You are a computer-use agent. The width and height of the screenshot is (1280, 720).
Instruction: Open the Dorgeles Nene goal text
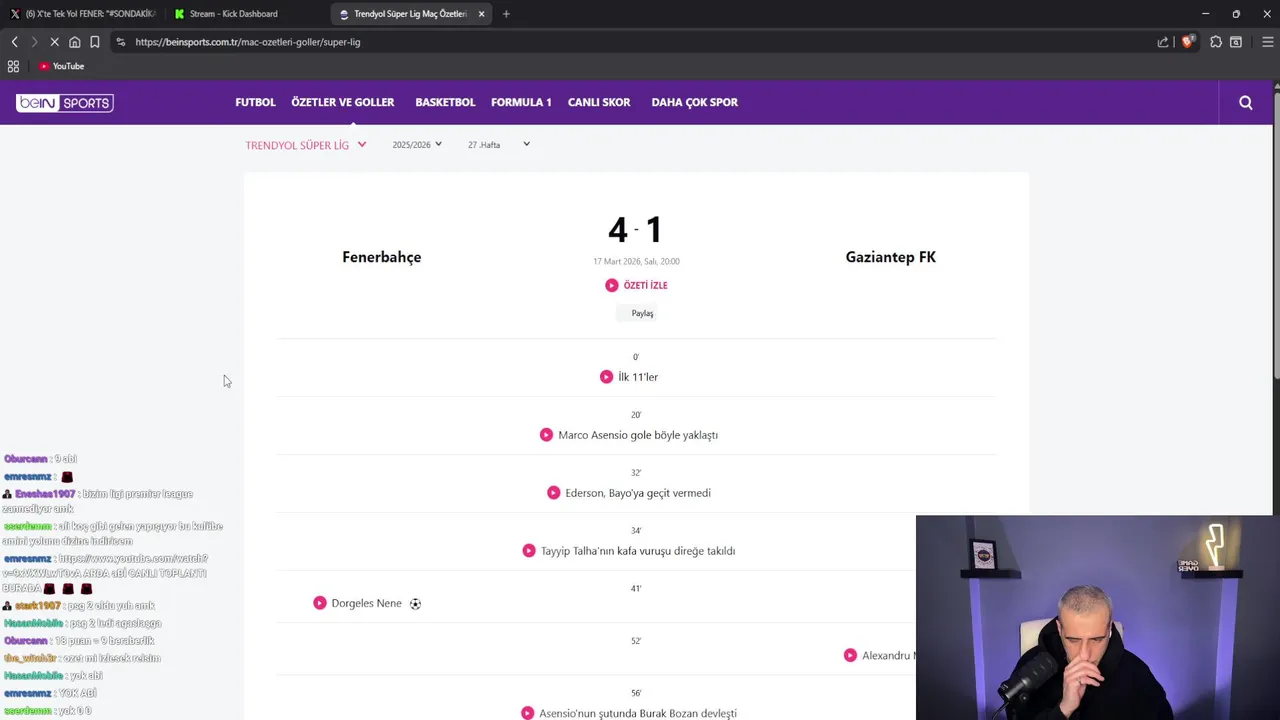[x=366, y=603]
